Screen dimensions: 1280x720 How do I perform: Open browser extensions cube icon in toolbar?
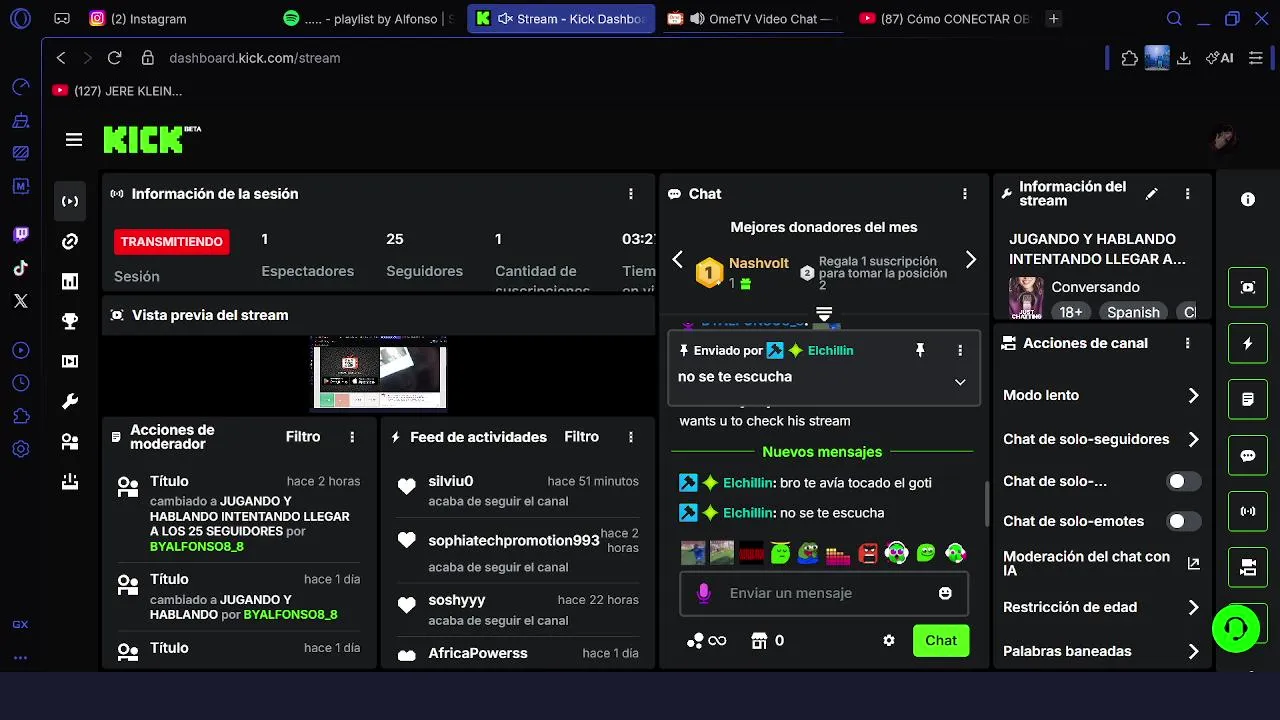click(x=1130, y=58)
